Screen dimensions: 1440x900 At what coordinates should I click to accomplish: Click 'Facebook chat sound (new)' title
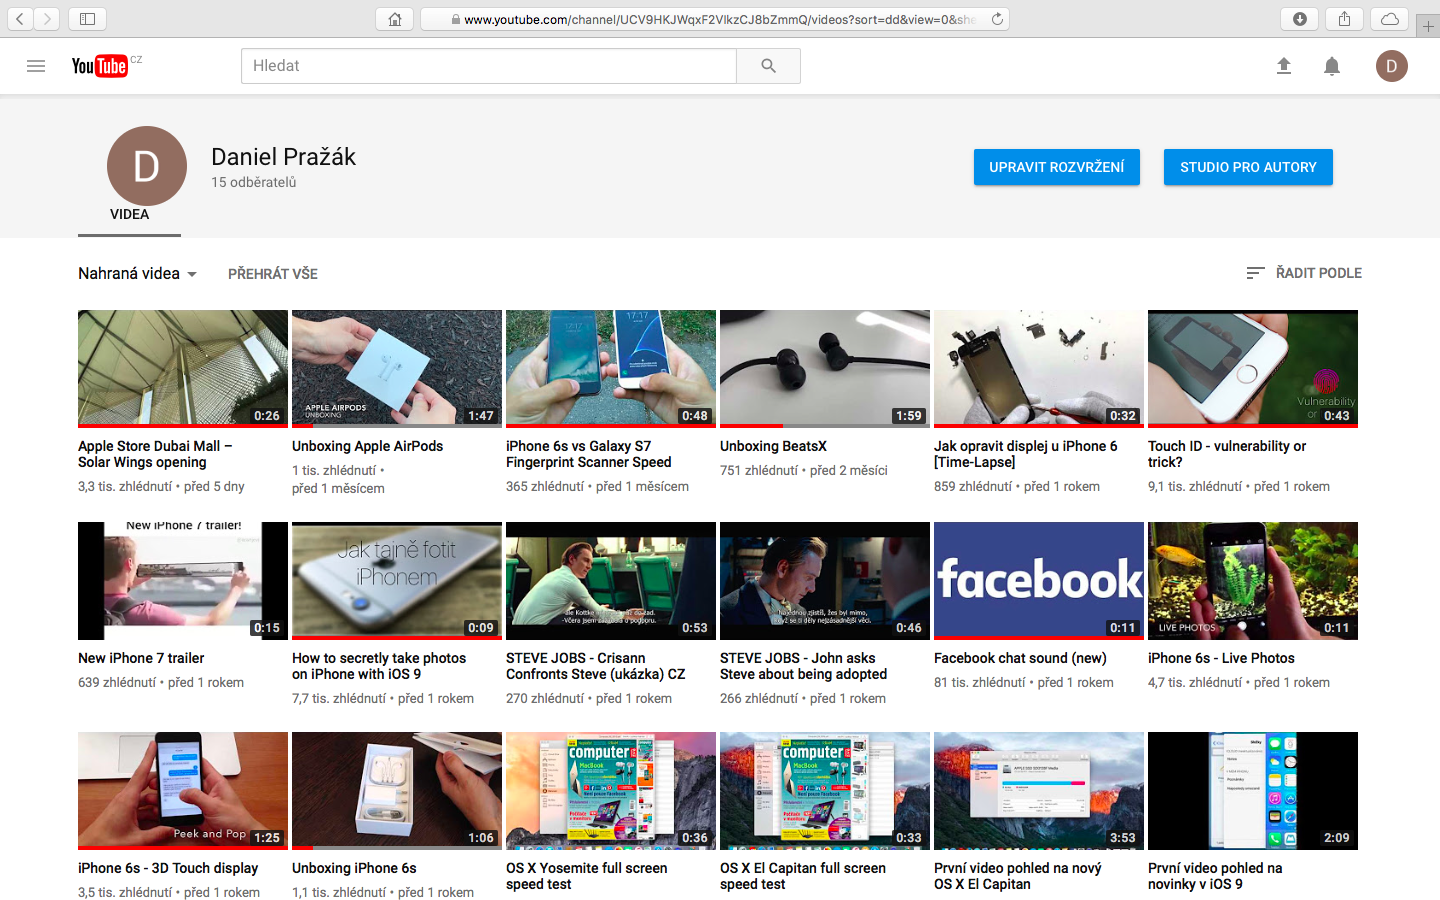[x=1020, y=658]
